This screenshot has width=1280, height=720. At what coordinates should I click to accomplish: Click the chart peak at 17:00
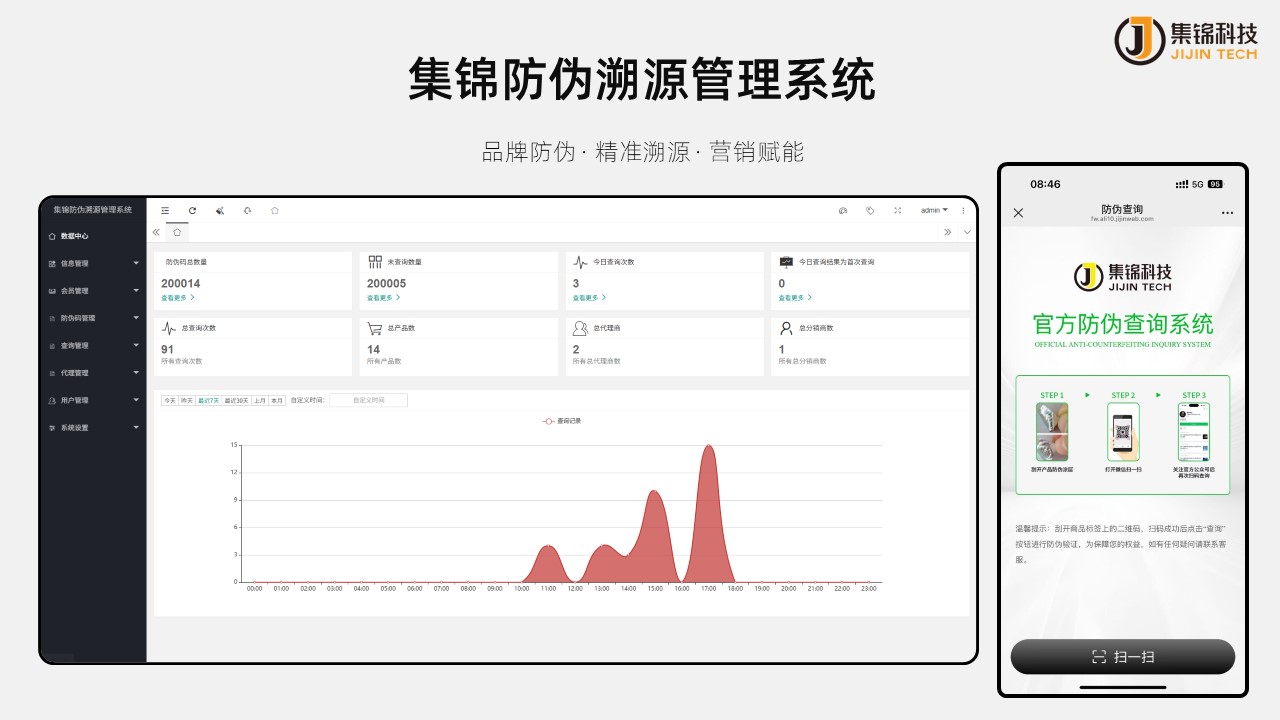[709, 446]
